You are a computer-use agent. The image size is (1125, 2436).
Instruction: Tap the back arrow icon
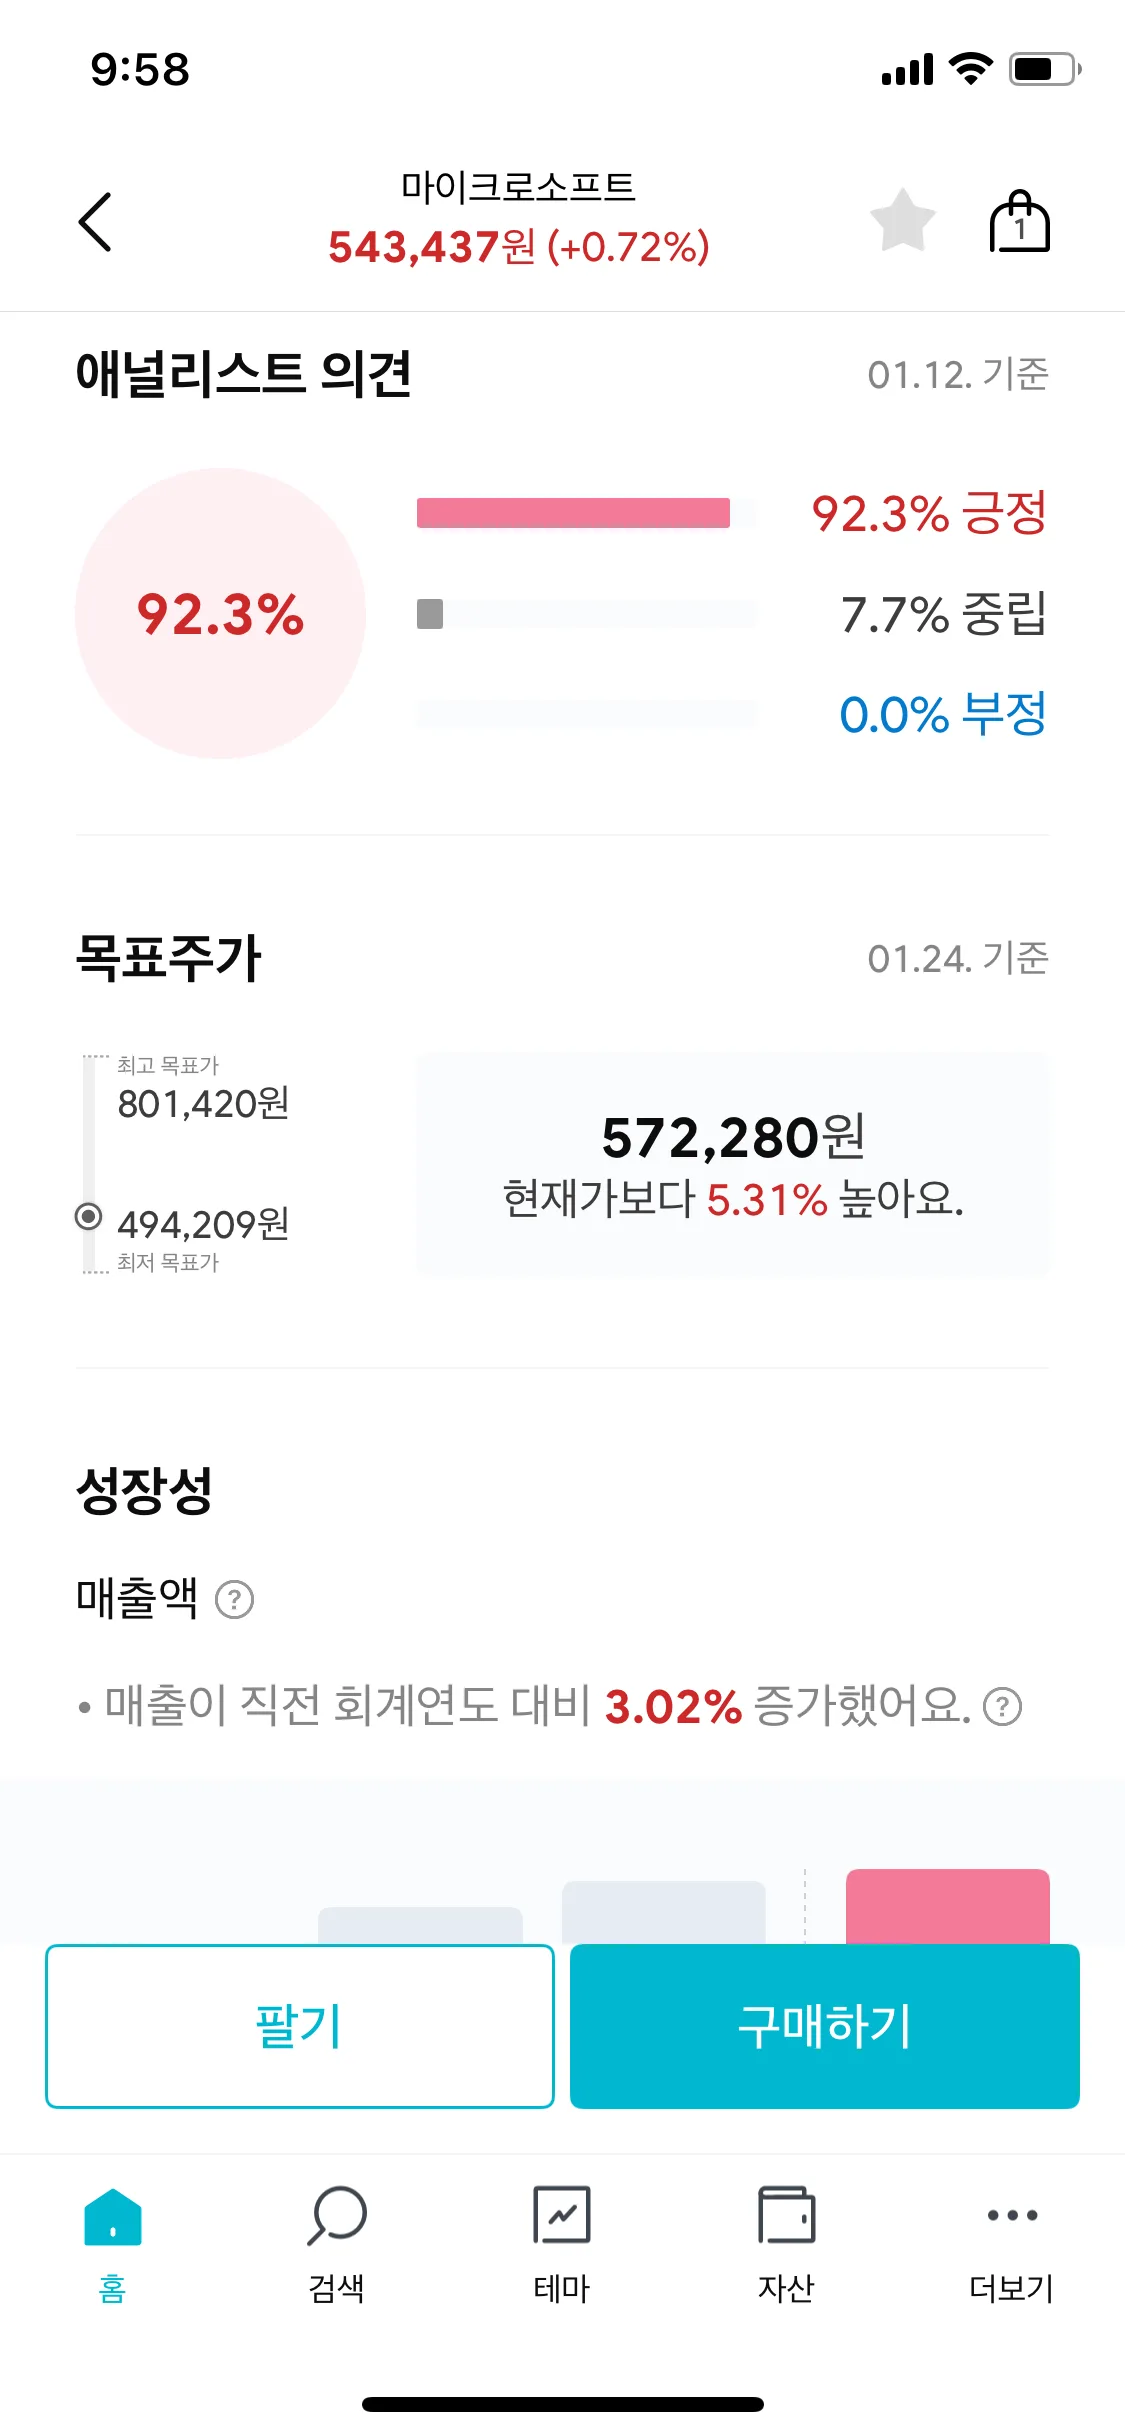(x=96, y=222)
